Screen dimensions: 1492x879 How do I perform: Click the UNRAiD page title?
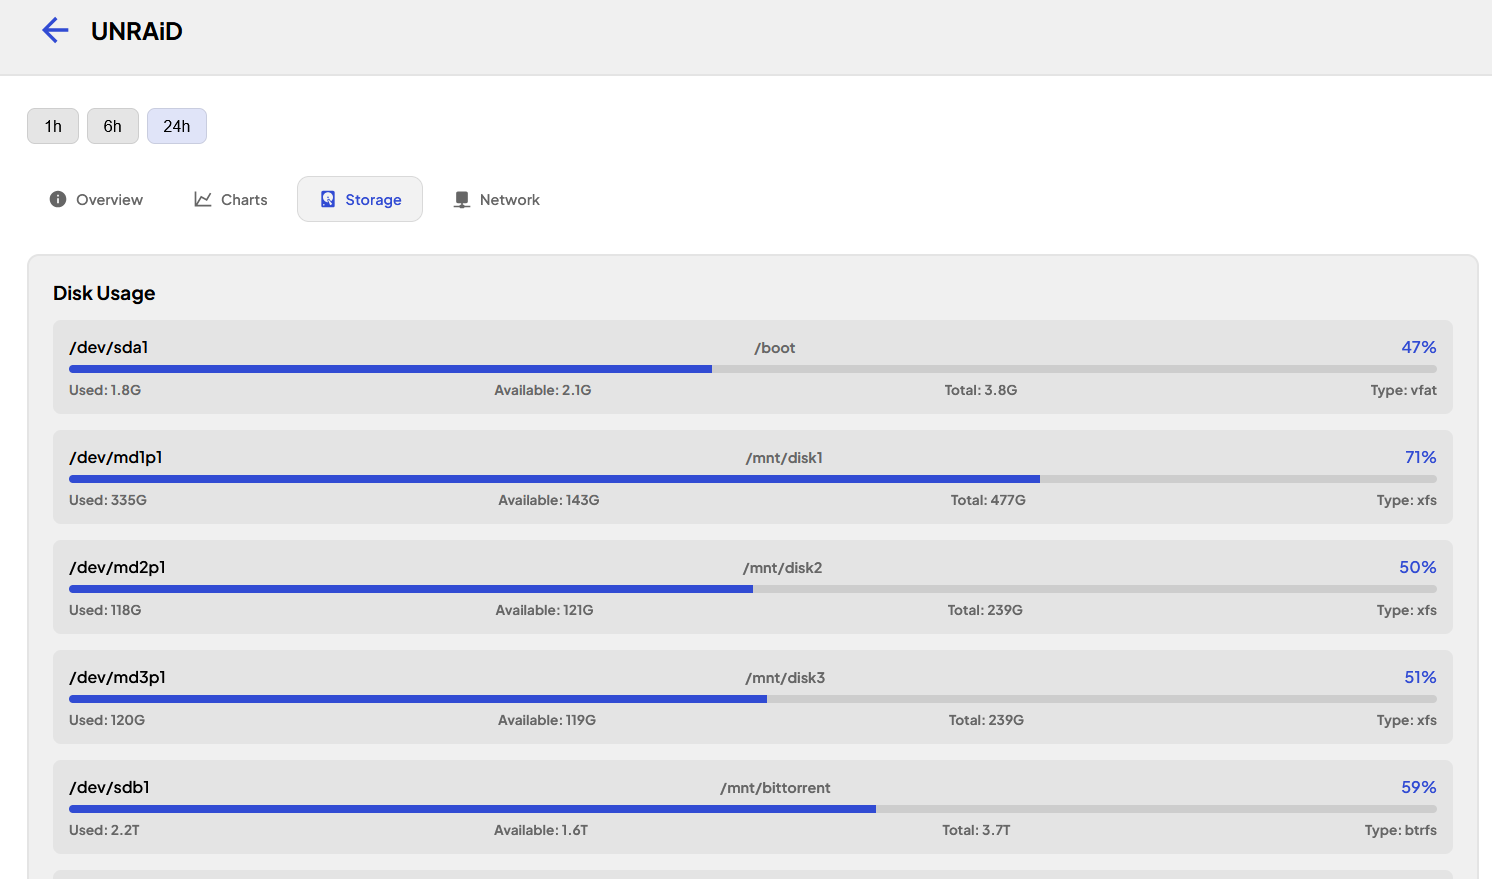pos(137,31)
